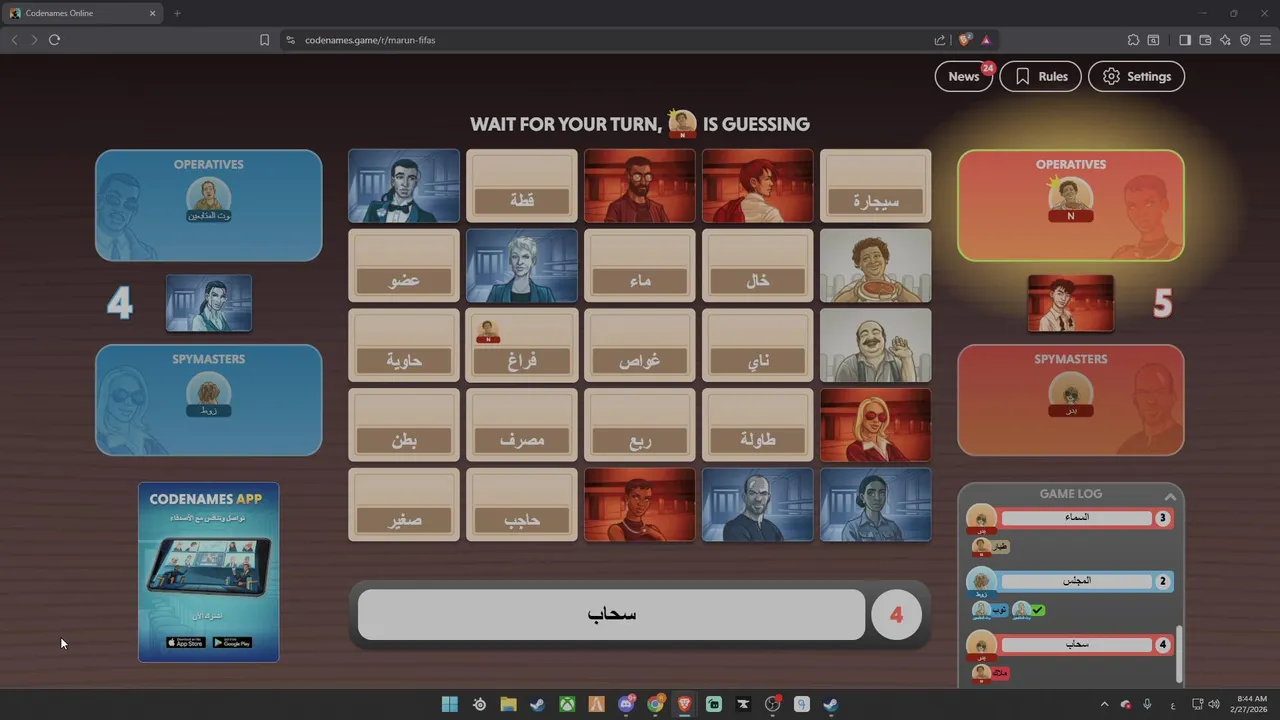Switch to Chrome in the taskbar

[x=655, y=704]
